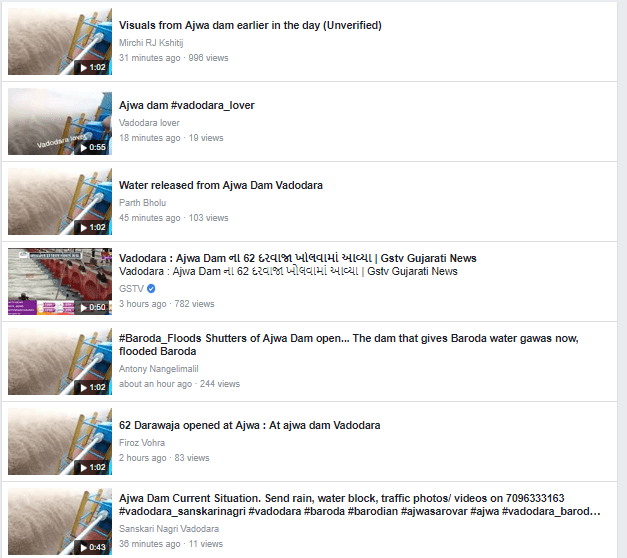Play the Sanskari Nagri 0:43 video

tap(60, 521)
